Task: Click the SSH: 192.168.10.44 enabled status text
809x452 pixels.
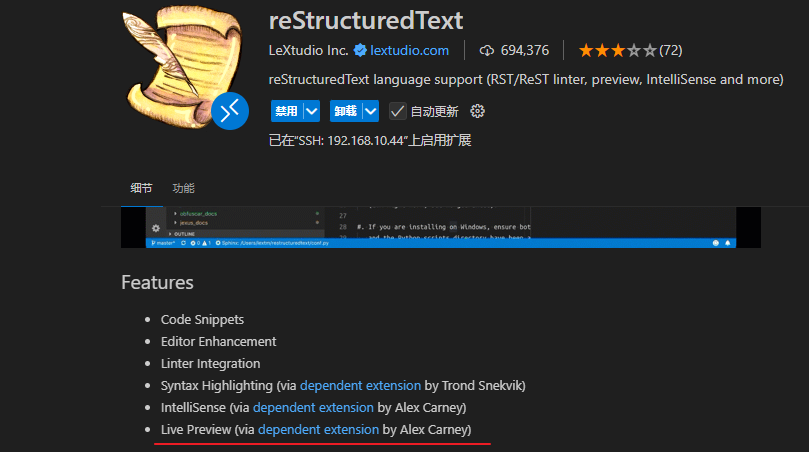Action: 370,140
